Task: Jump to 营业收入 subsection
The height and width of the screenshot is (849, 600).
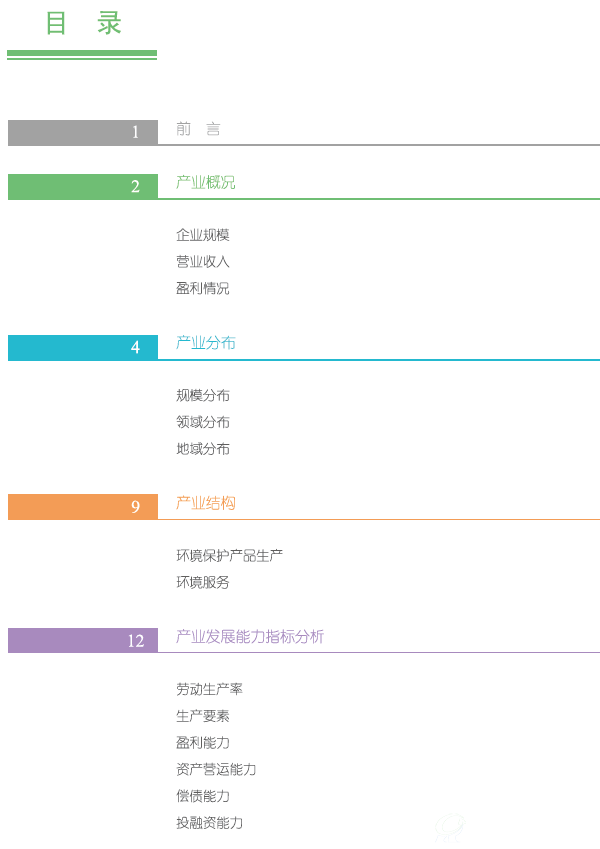Action: tap(203, 262)
